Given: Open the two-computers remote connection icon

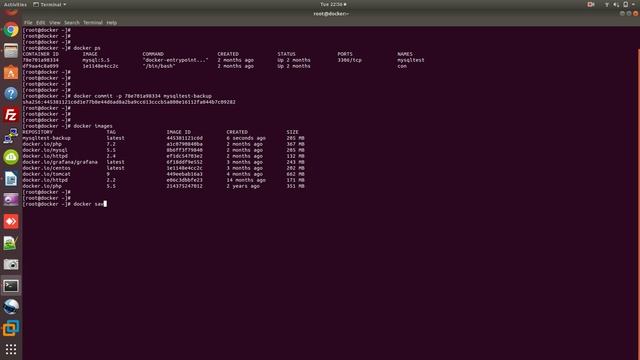Looking at the screenshot, I should 11,136.
